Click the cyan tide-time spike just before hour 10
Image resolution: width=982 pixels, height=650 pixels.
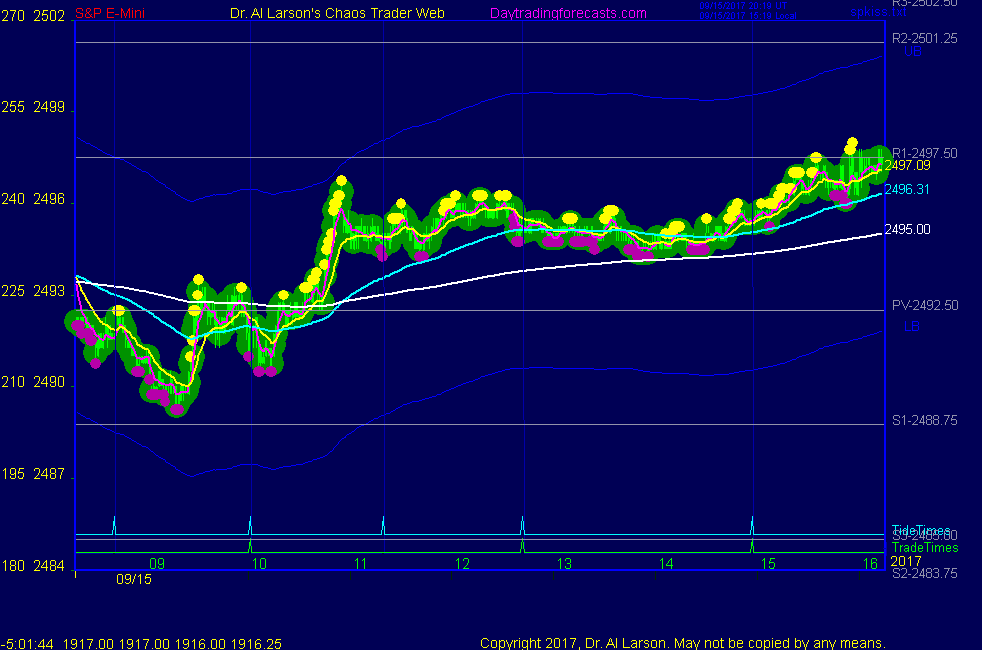coord(251,525)
